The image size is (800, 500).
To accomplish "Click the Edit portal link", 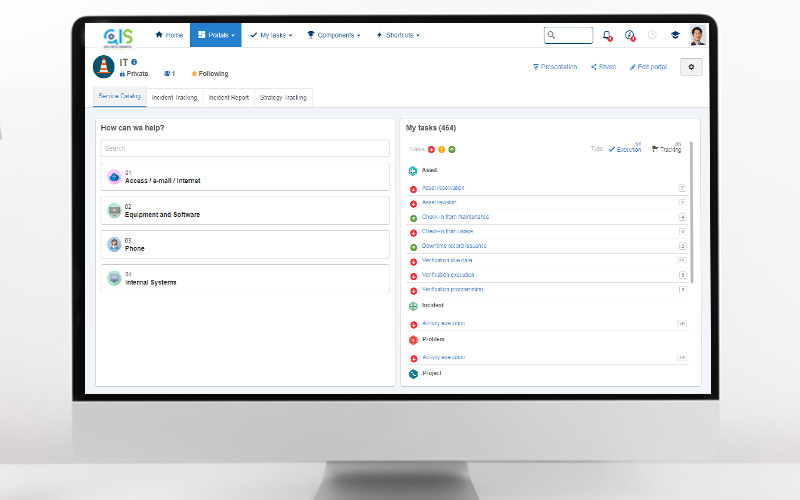I will (x=647, y=67).
